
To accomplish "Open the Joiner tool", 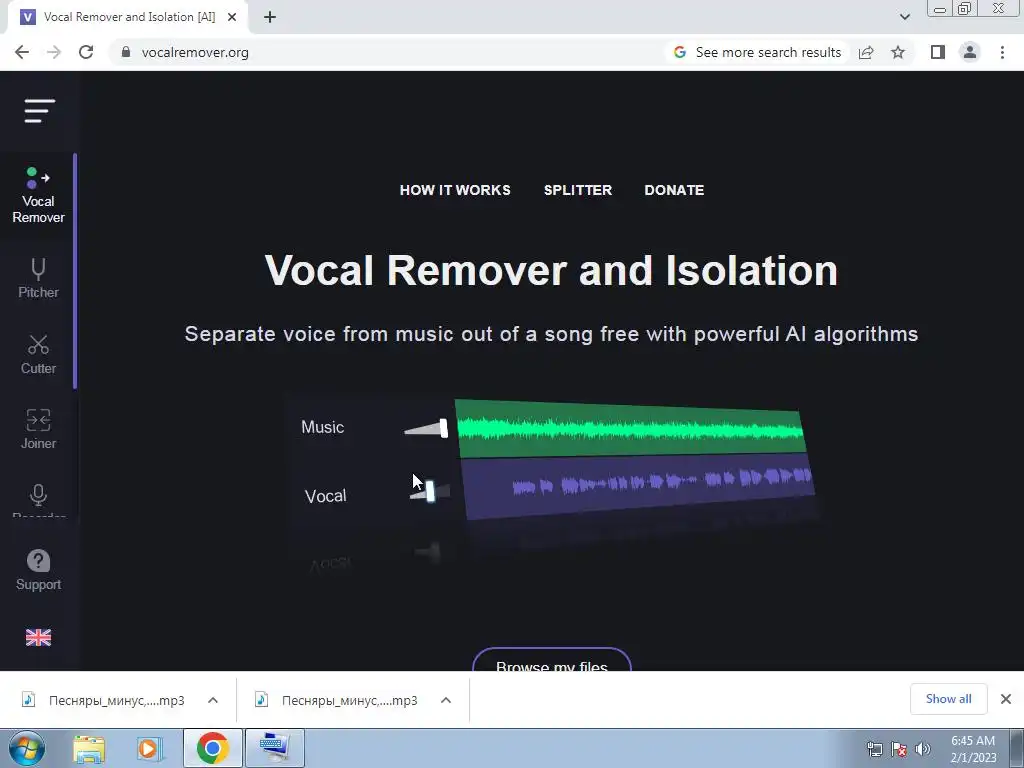I will tap(38, 430).
